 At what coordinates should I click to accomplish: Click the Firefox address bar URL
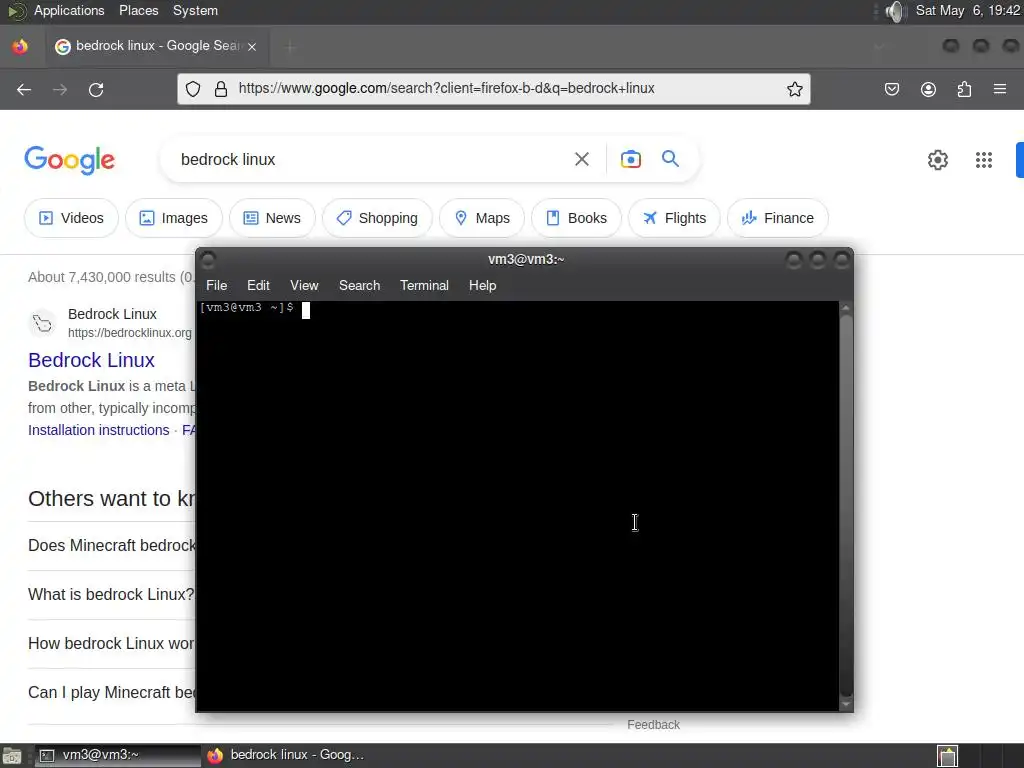click(x=446, y=88)
